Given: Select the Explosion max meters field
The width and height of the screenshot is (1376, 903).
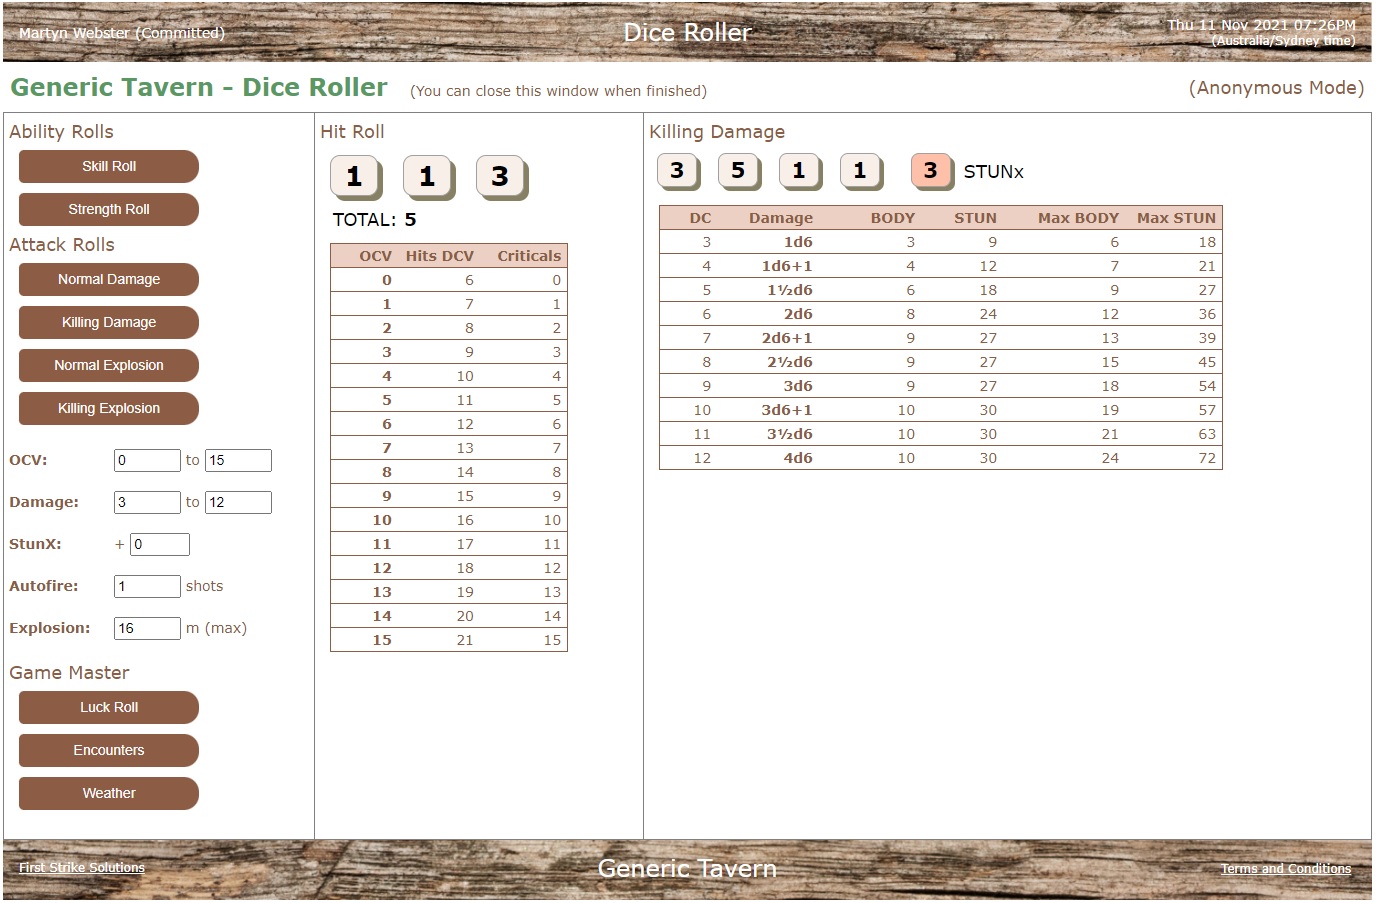Looking at the screenshot, I should [x=147, y=629].
